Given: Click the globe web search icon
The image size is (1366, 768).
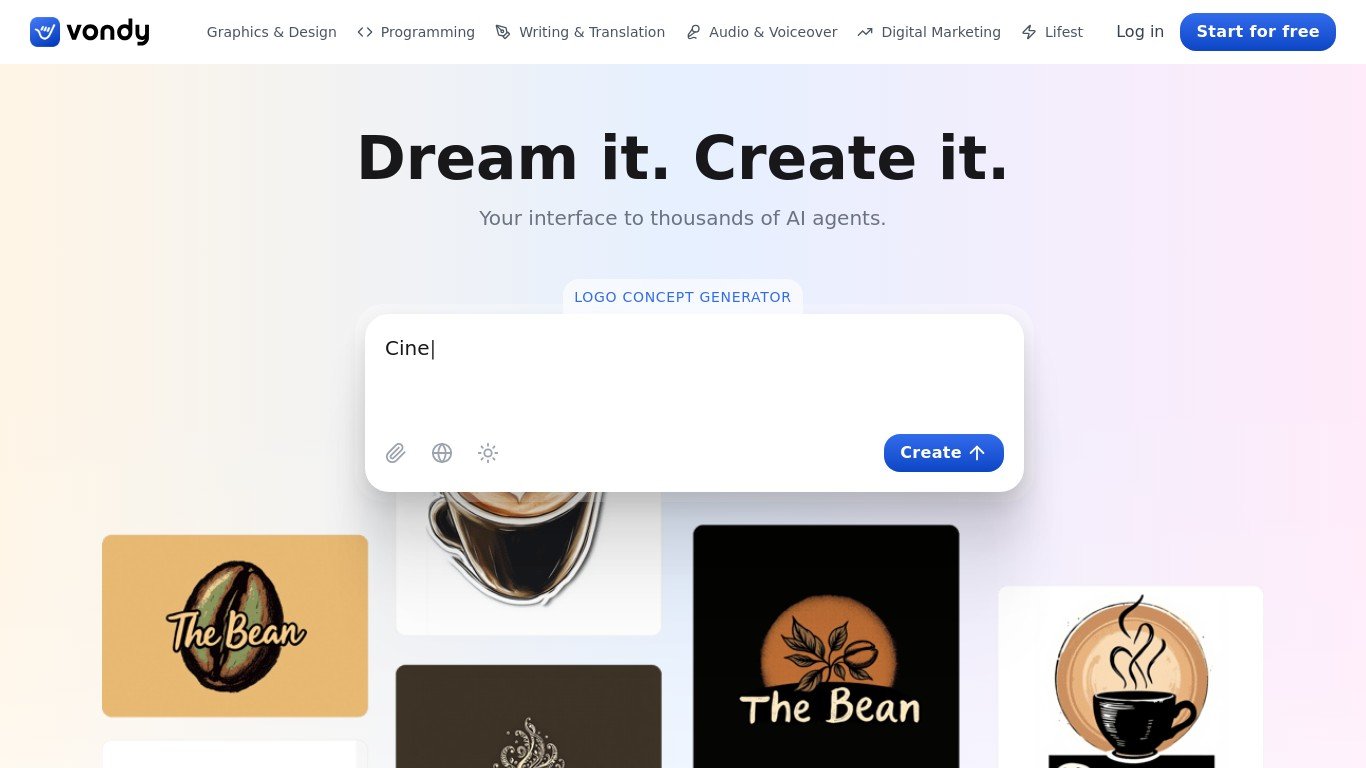Looking at the screenshot, I should click(x=442, y=453).
